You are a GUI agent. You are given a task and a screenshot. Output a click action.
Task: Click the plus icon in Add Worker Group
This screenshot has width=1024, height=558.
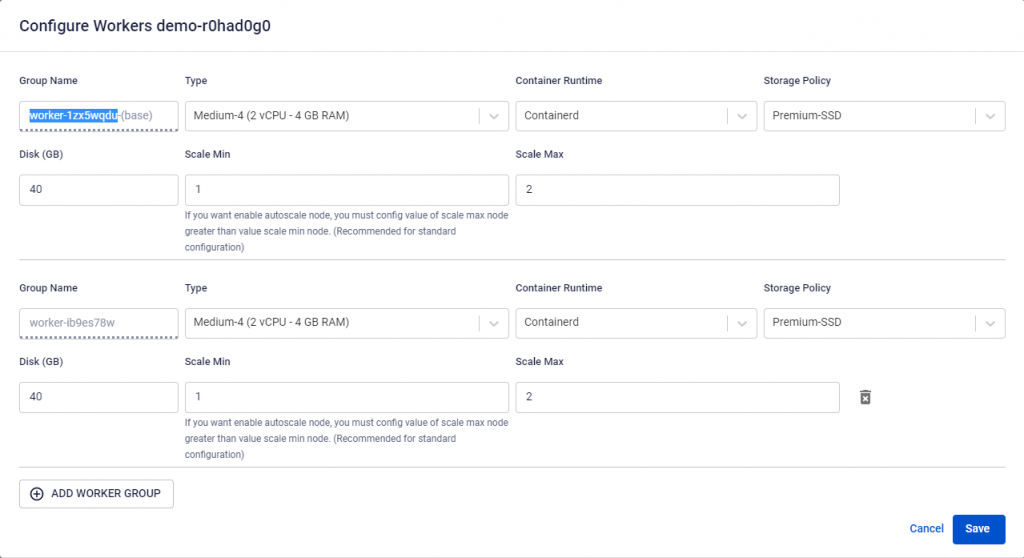pos(37,494)
